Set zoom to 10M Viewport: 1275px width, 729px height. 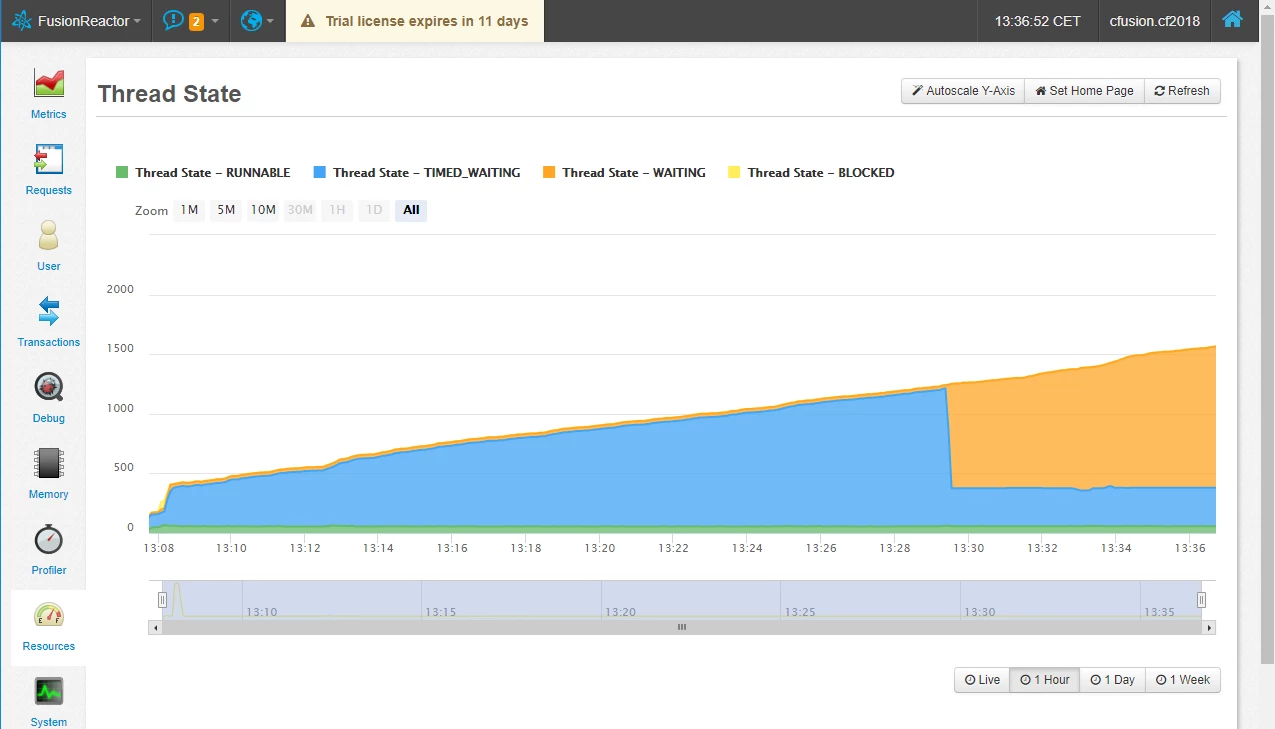pyautogui.click(x=263, y=210)
